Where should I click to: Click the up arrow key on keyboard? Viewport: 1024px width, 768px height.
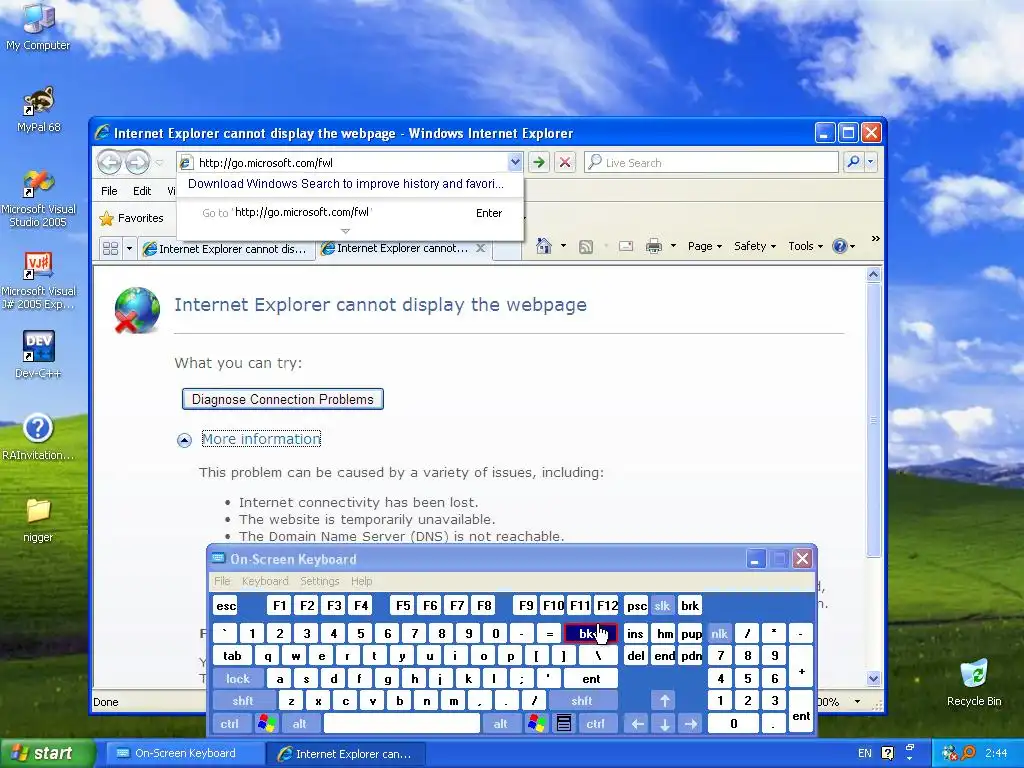tap(664, 701)
